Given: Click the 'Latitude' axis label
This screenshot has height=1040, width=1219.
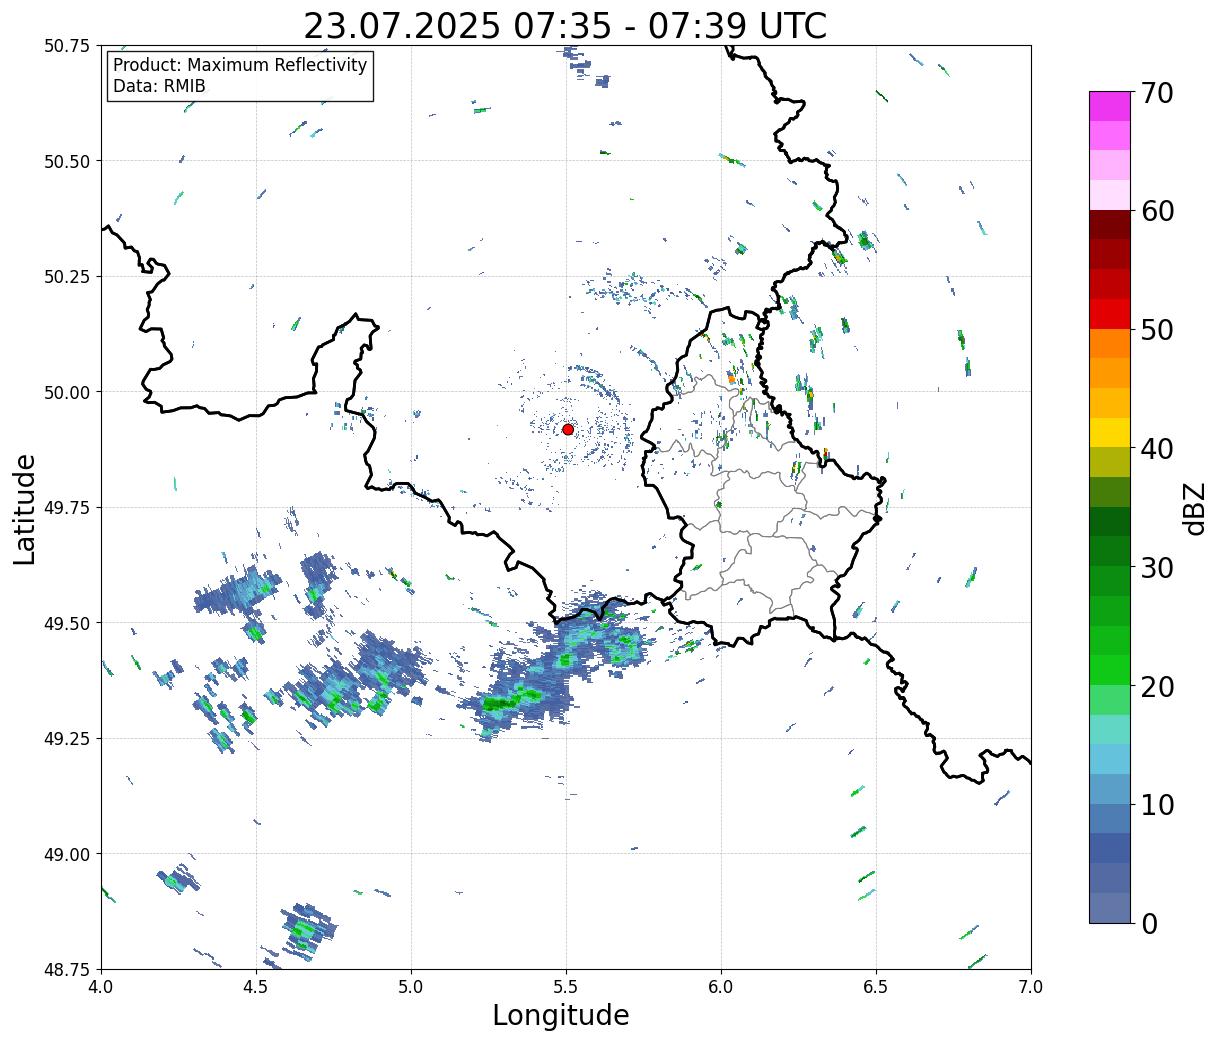Looking at the screenshot, I should tap(25, 508).
